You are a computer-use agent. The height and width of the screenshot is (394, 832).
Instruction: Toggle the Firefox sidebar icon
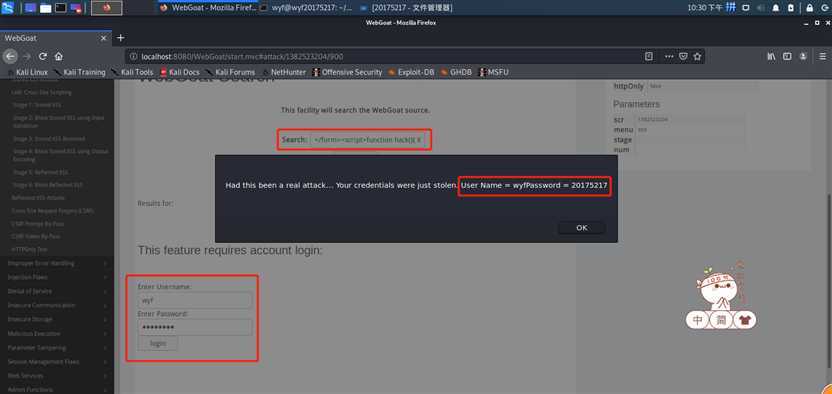pos(787,56)
